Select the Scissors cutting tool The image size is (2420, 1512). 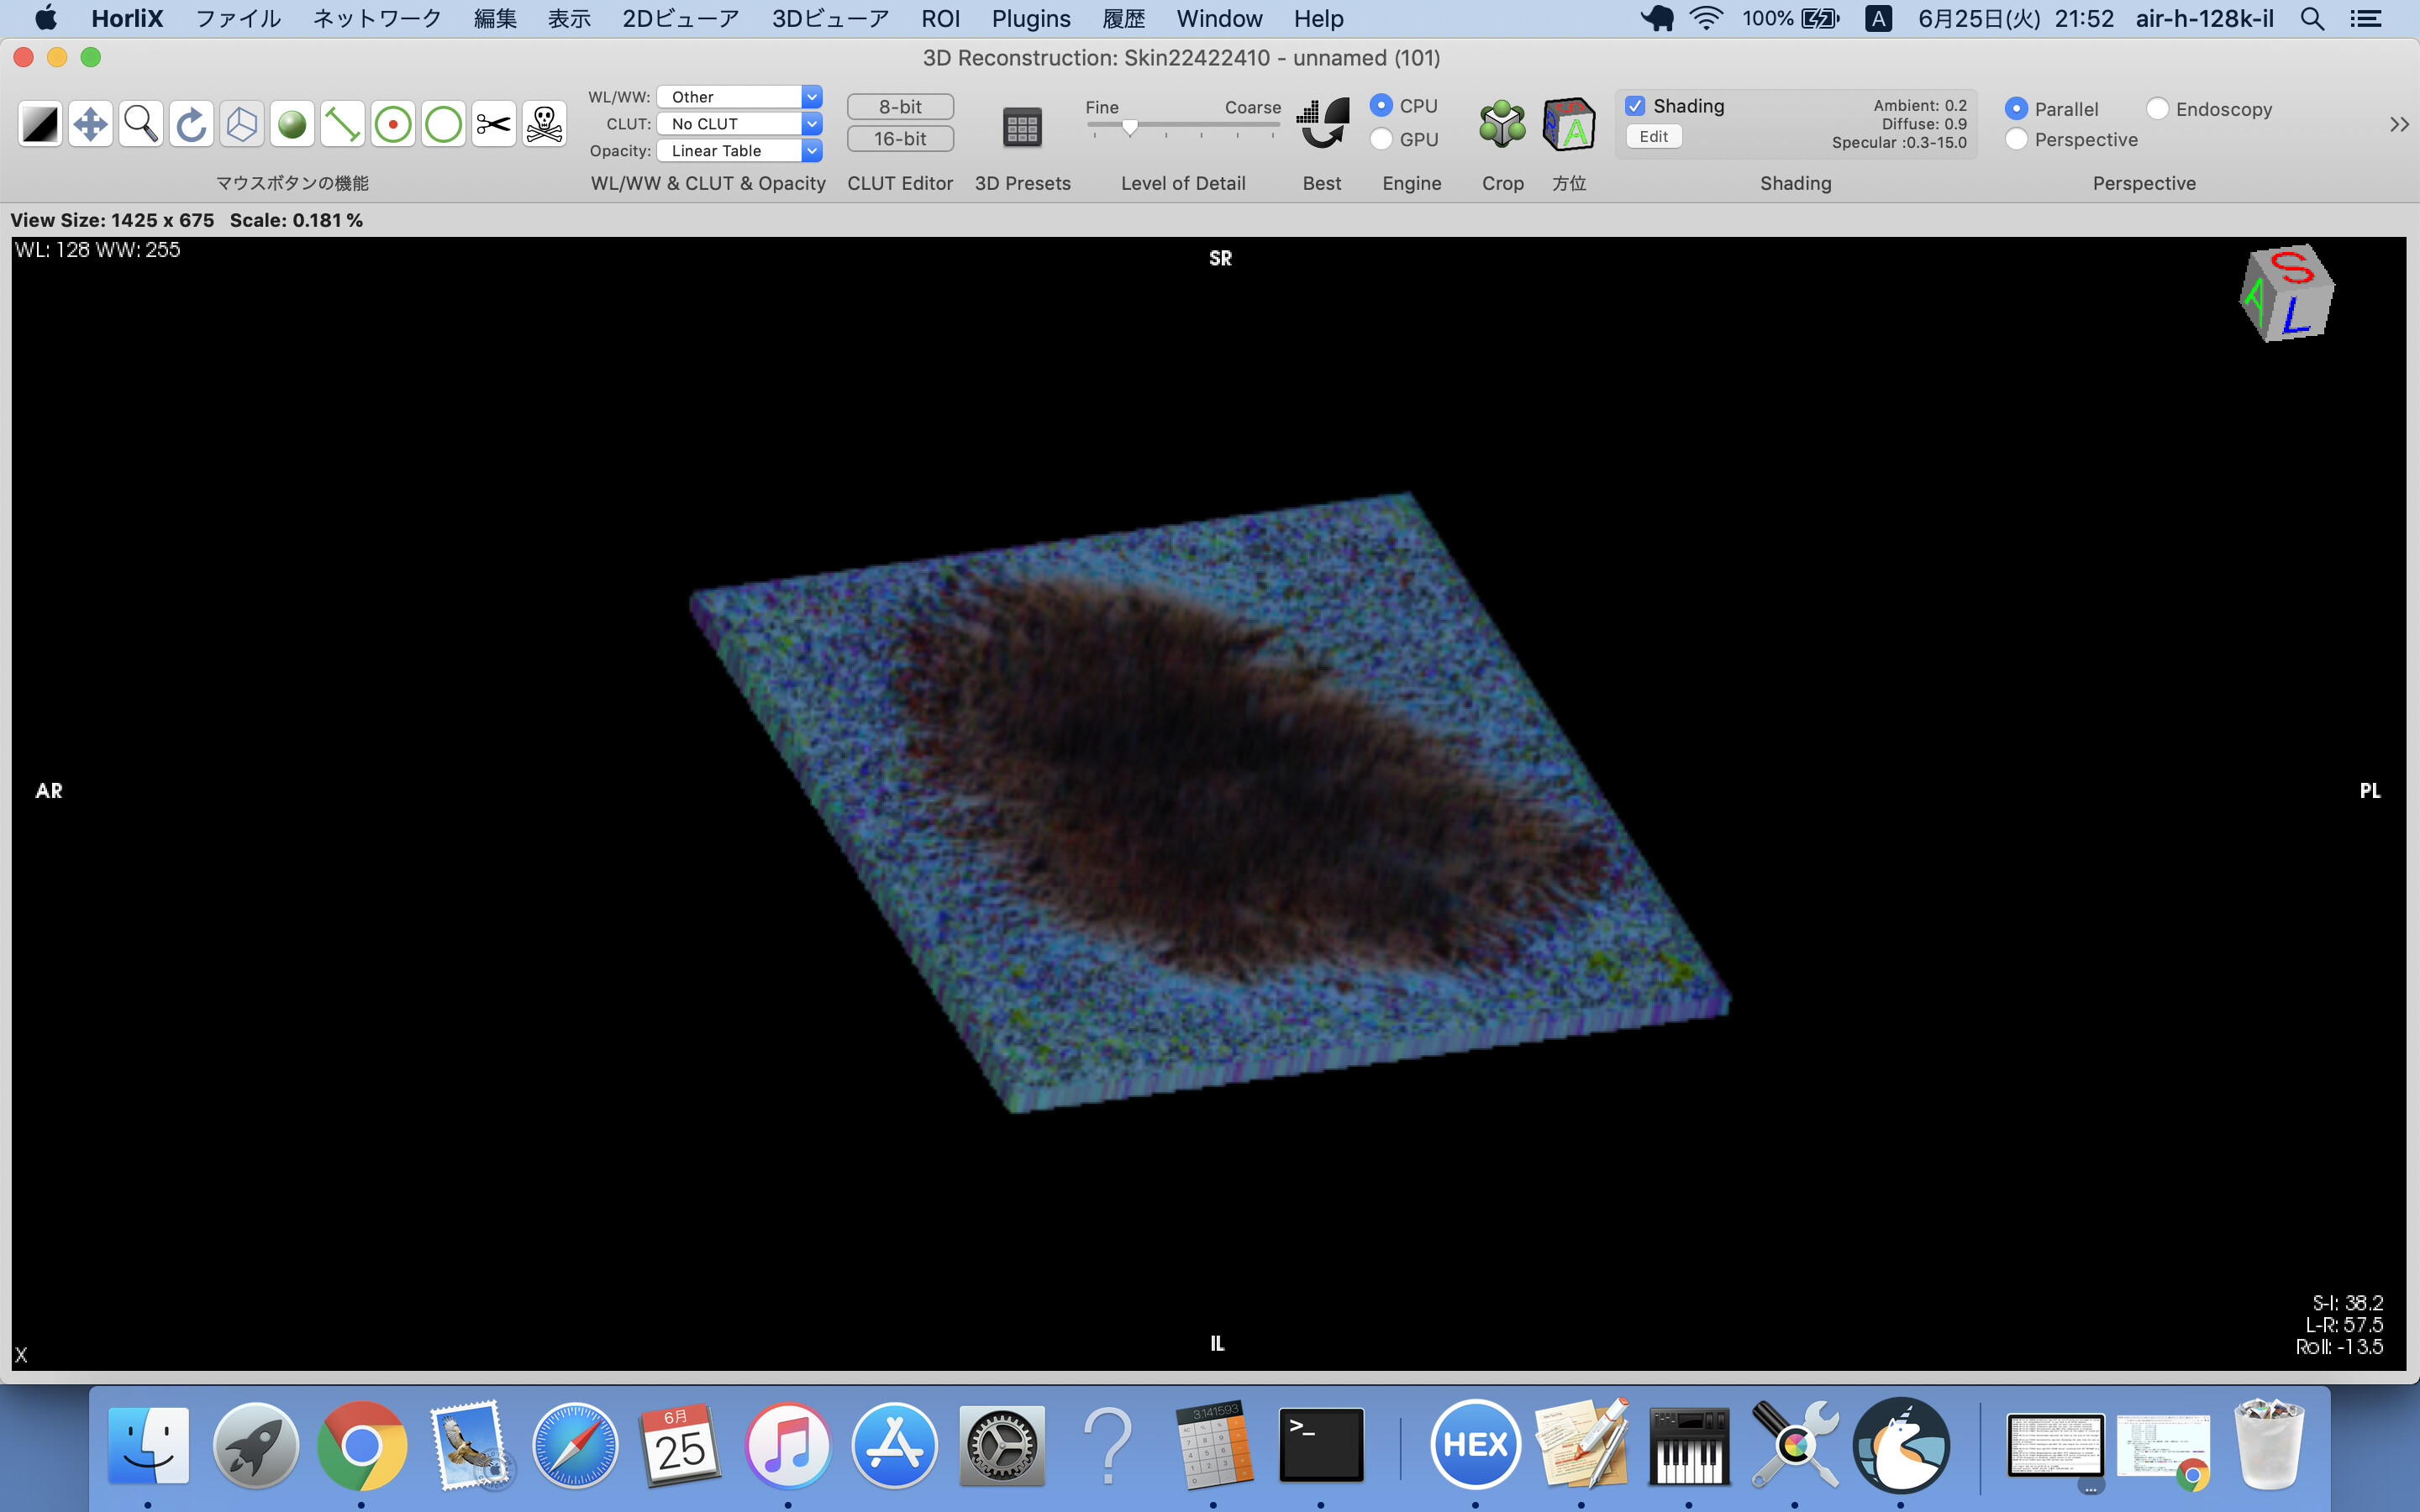[x=493, y=125]
